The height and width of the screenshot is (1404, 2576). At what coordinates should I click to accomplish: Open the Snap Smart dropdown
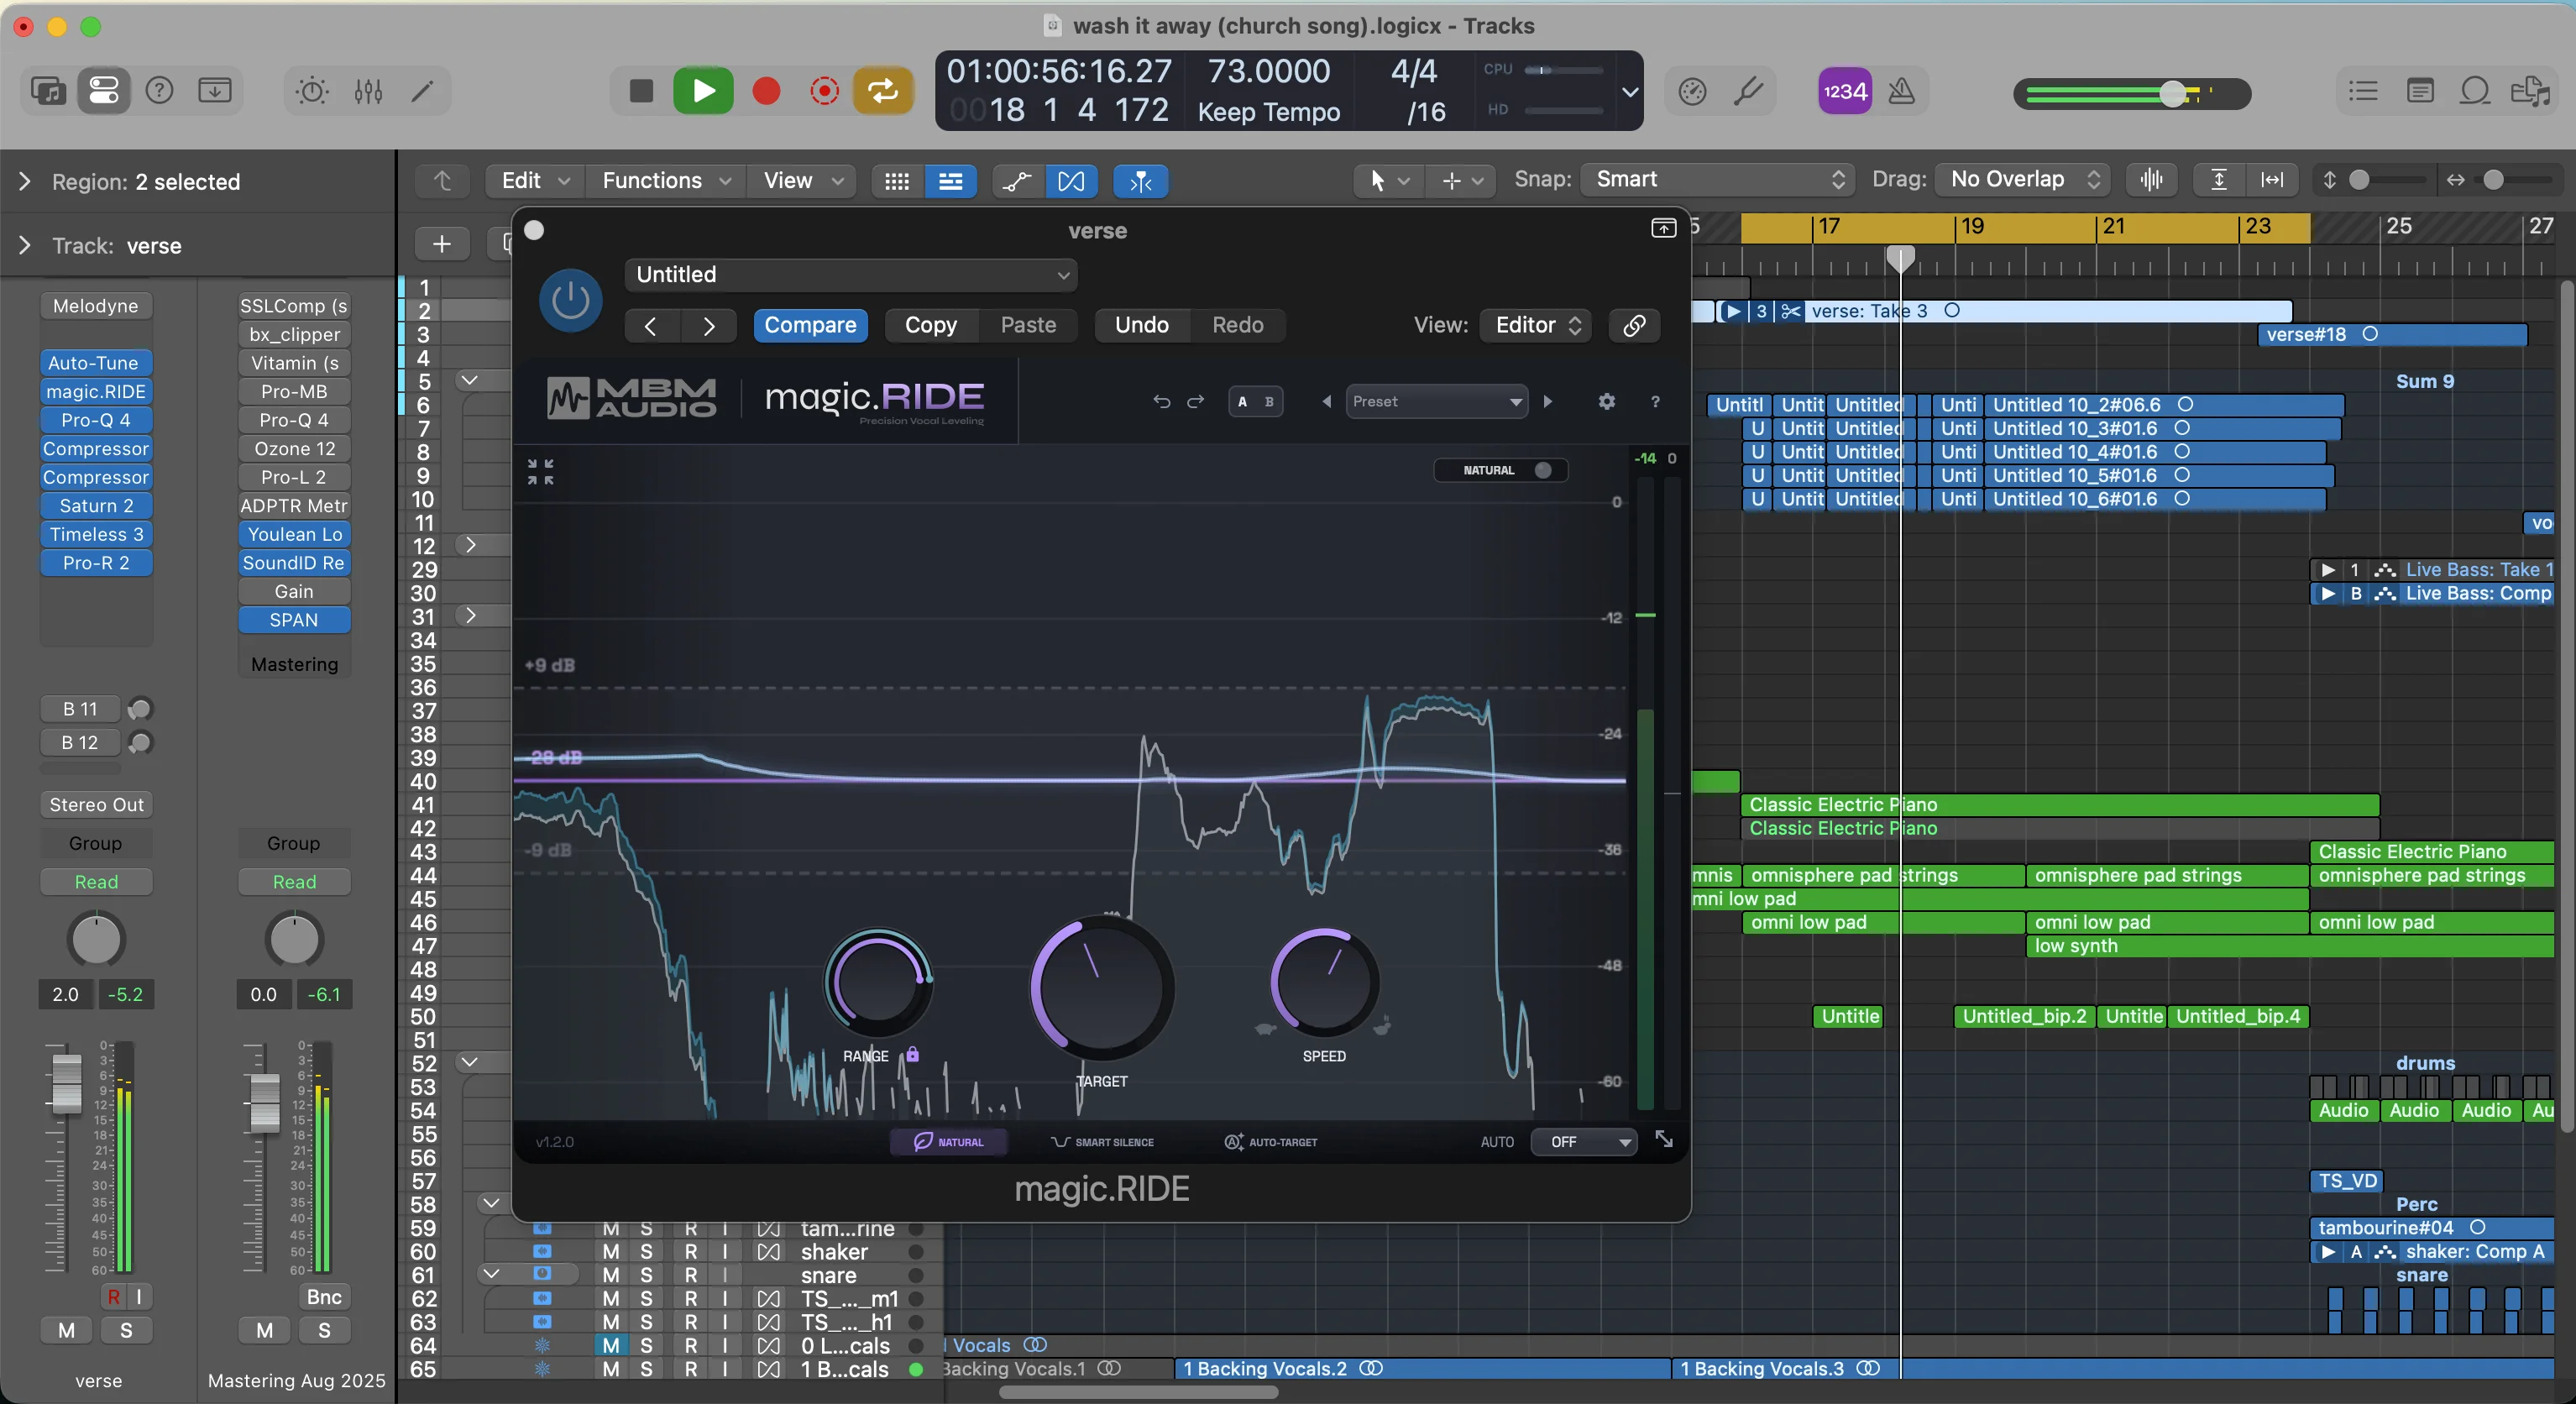(1716, 179)
